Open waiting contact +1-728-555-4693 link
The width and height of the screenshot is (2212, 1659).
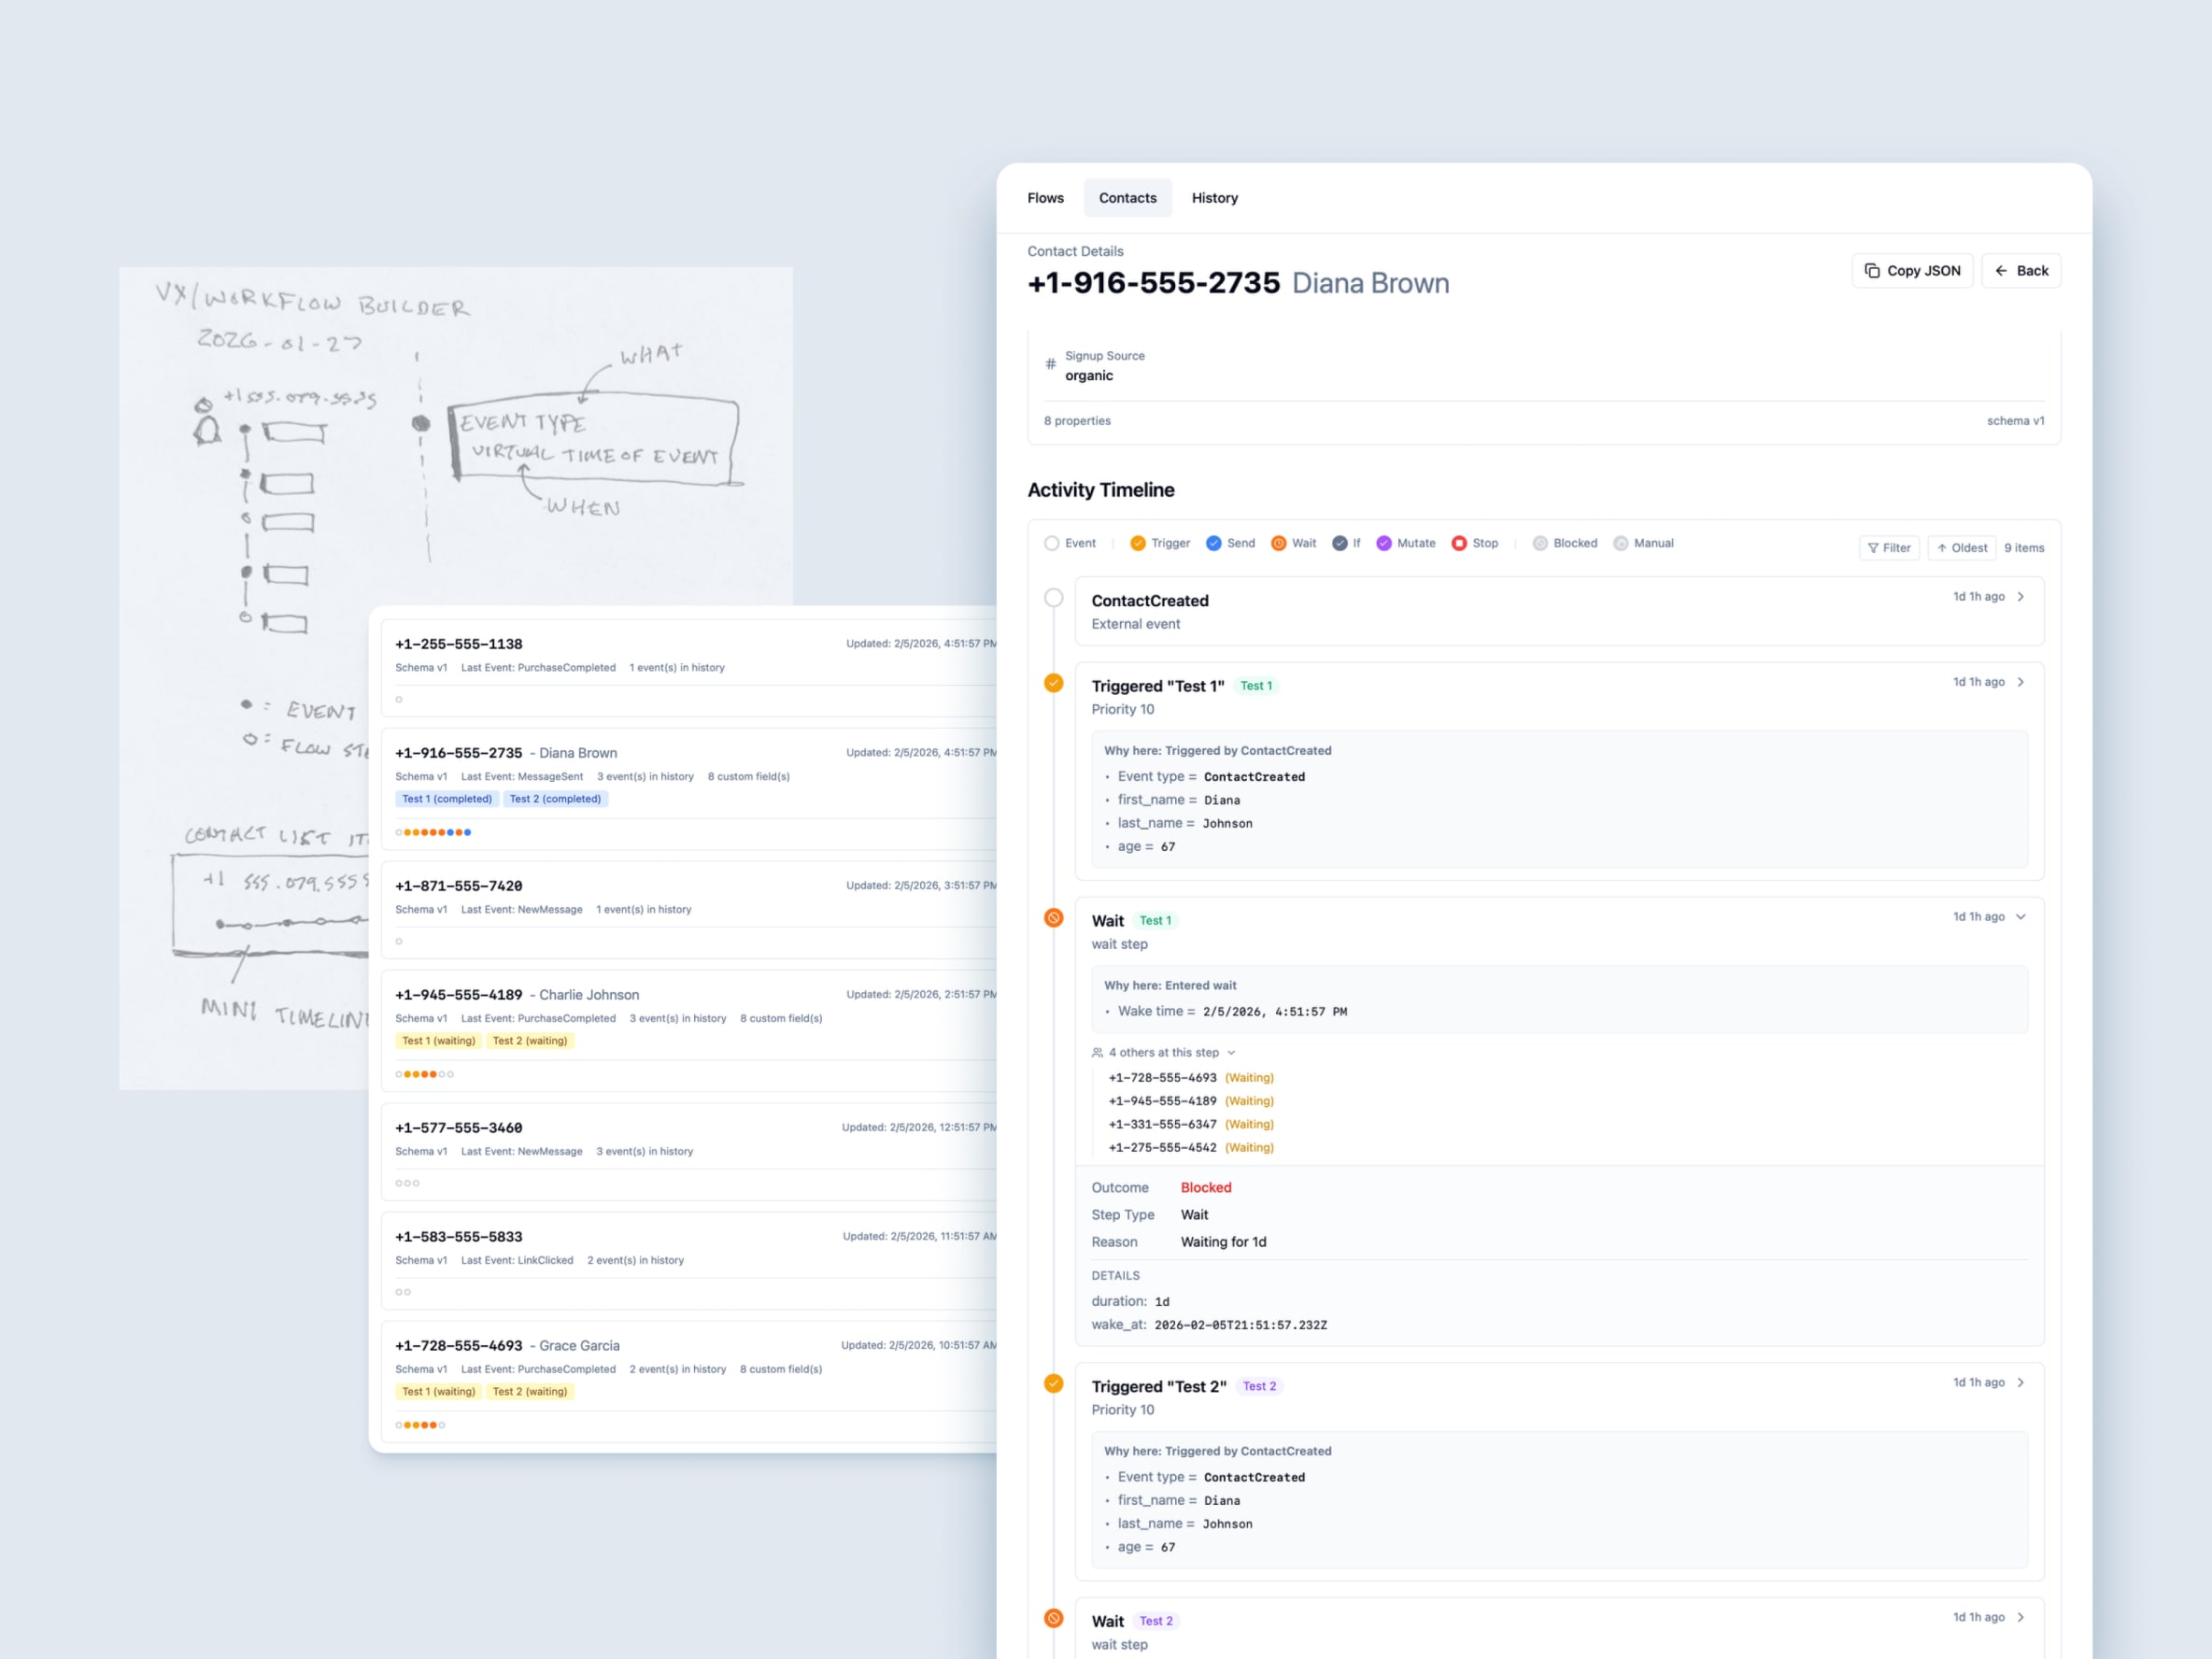tap(1162, 1078)
